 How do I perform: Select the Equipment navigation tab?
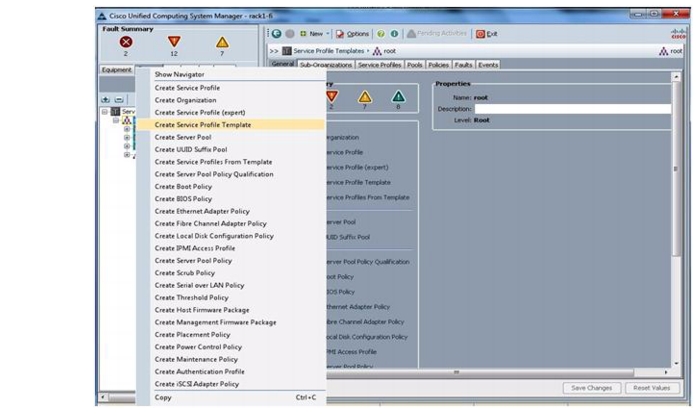click(x=117, y=70)
